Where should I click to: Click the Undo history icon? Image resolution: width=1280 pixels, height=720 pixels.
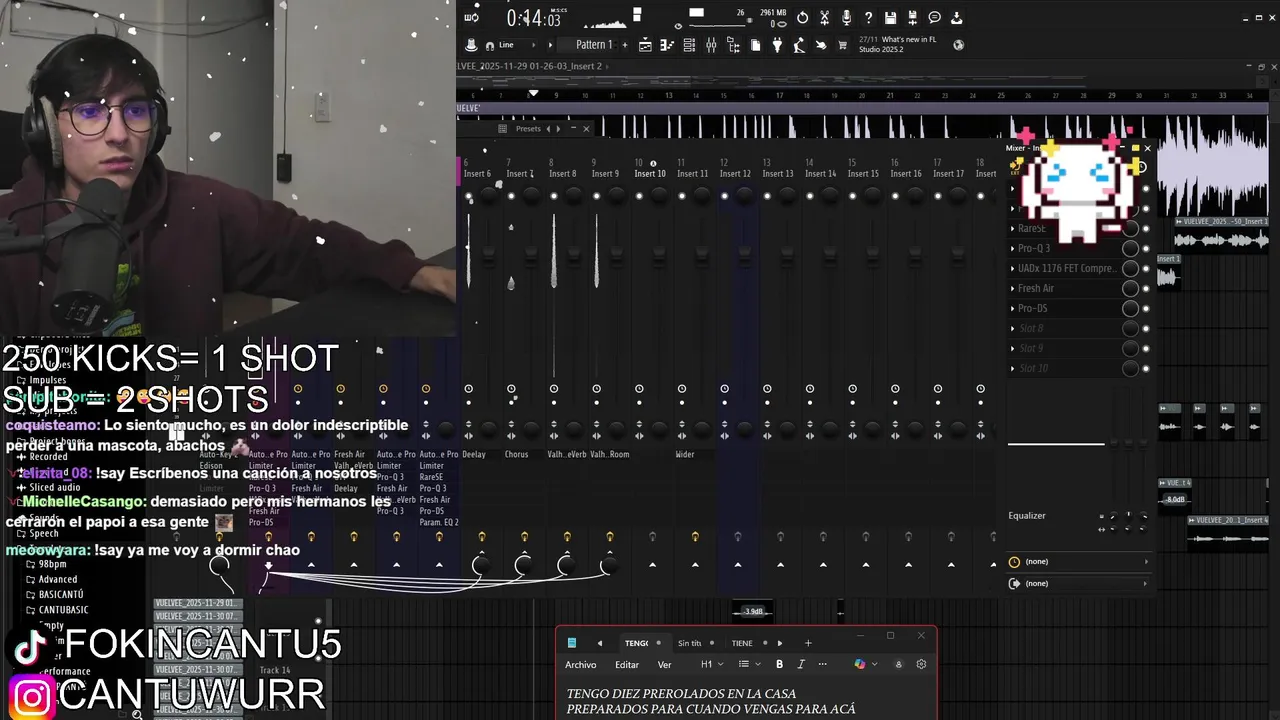[x=802, y=18]
